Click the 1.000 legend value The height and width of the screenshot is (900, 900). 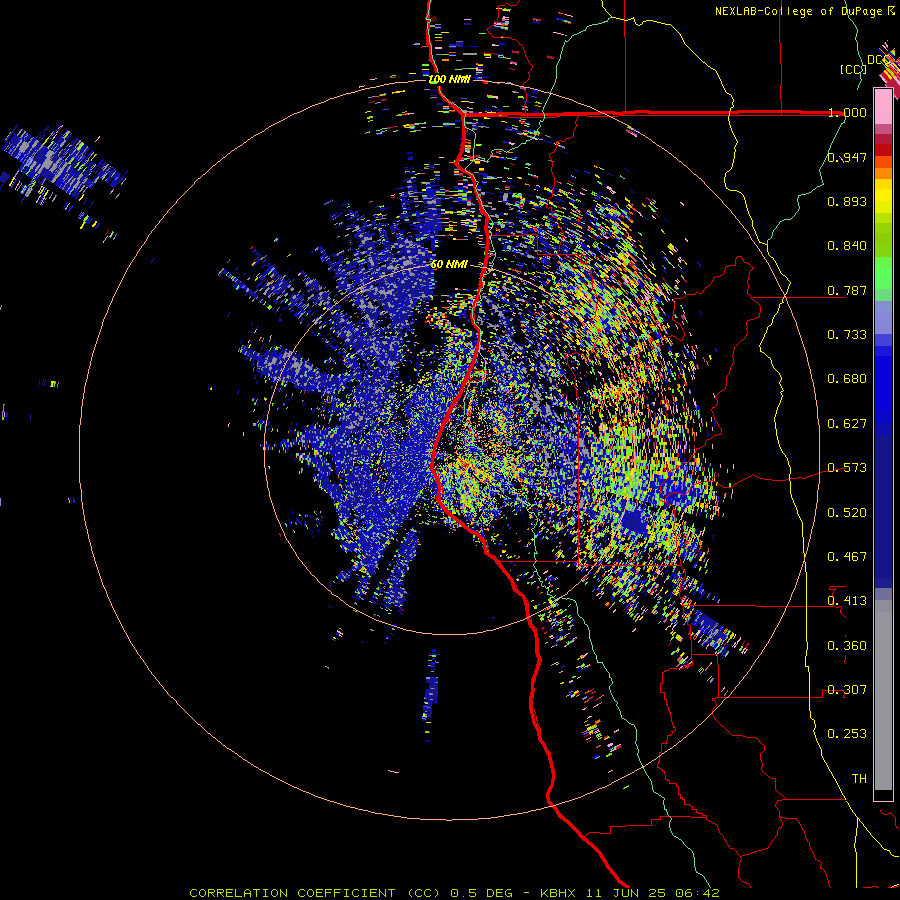847,112
